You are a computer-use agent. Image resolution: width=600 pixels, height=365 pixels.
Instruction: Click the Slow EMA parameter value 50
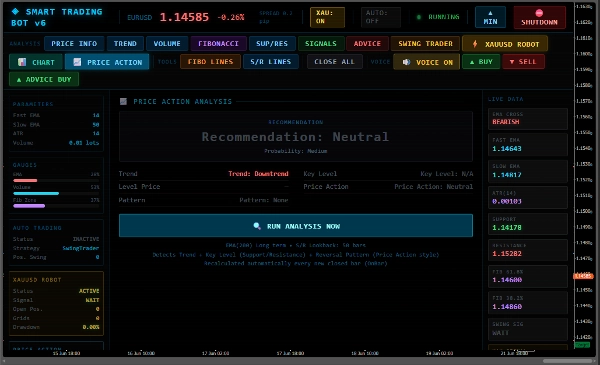click(96, 124)
